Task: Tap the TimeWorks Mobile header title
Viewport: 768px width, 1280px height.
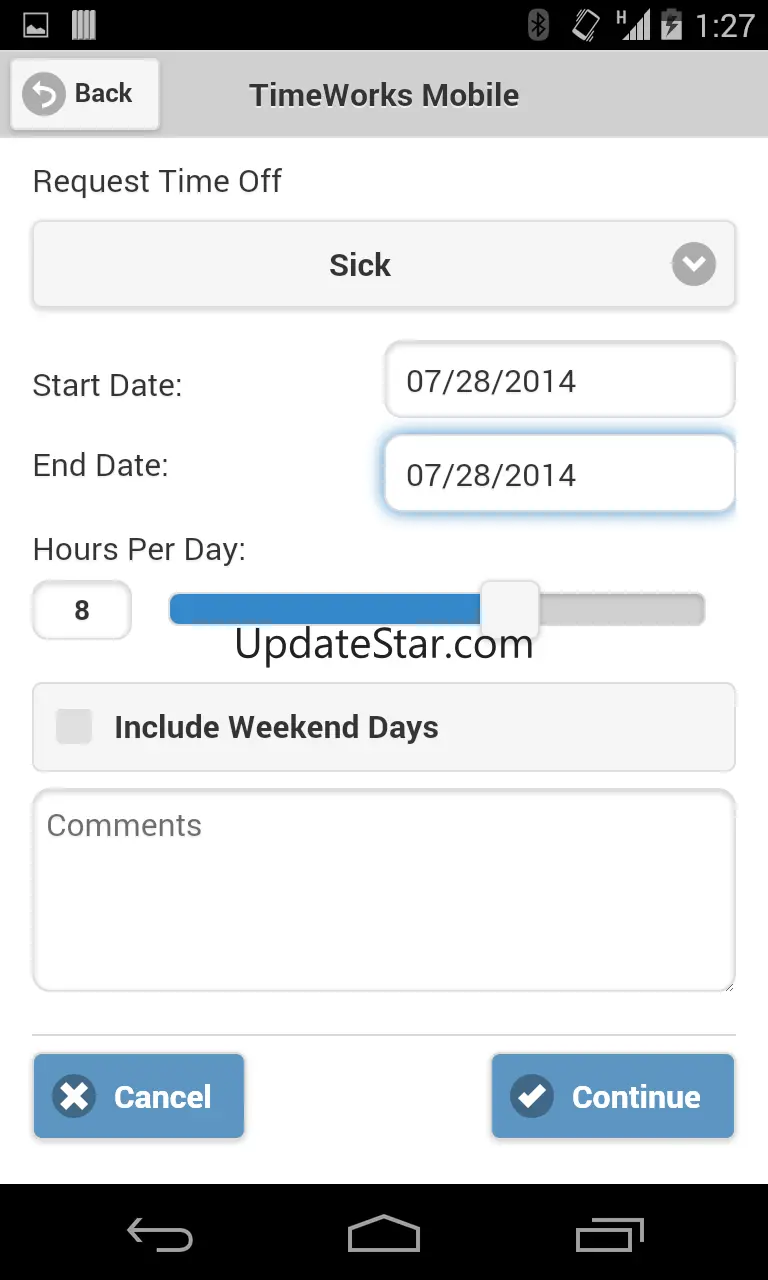Action: click(x=384, y=95)
